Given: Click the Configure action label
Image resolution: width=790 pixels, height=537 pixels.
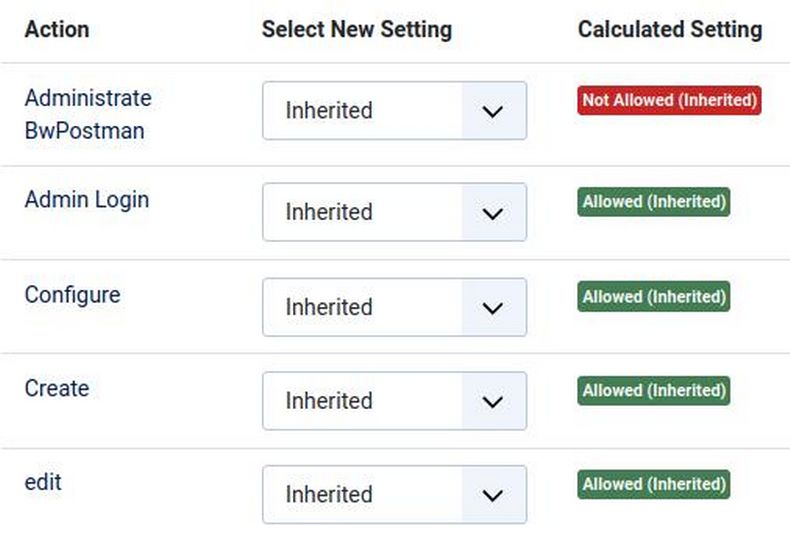Looking at the screenshot, I should [72, 295].
